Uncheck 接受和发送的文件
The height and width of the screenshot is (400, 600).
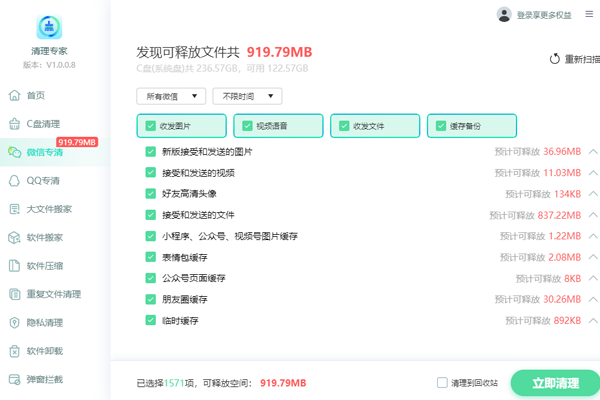pyautogui.click(x=151, y=215)
